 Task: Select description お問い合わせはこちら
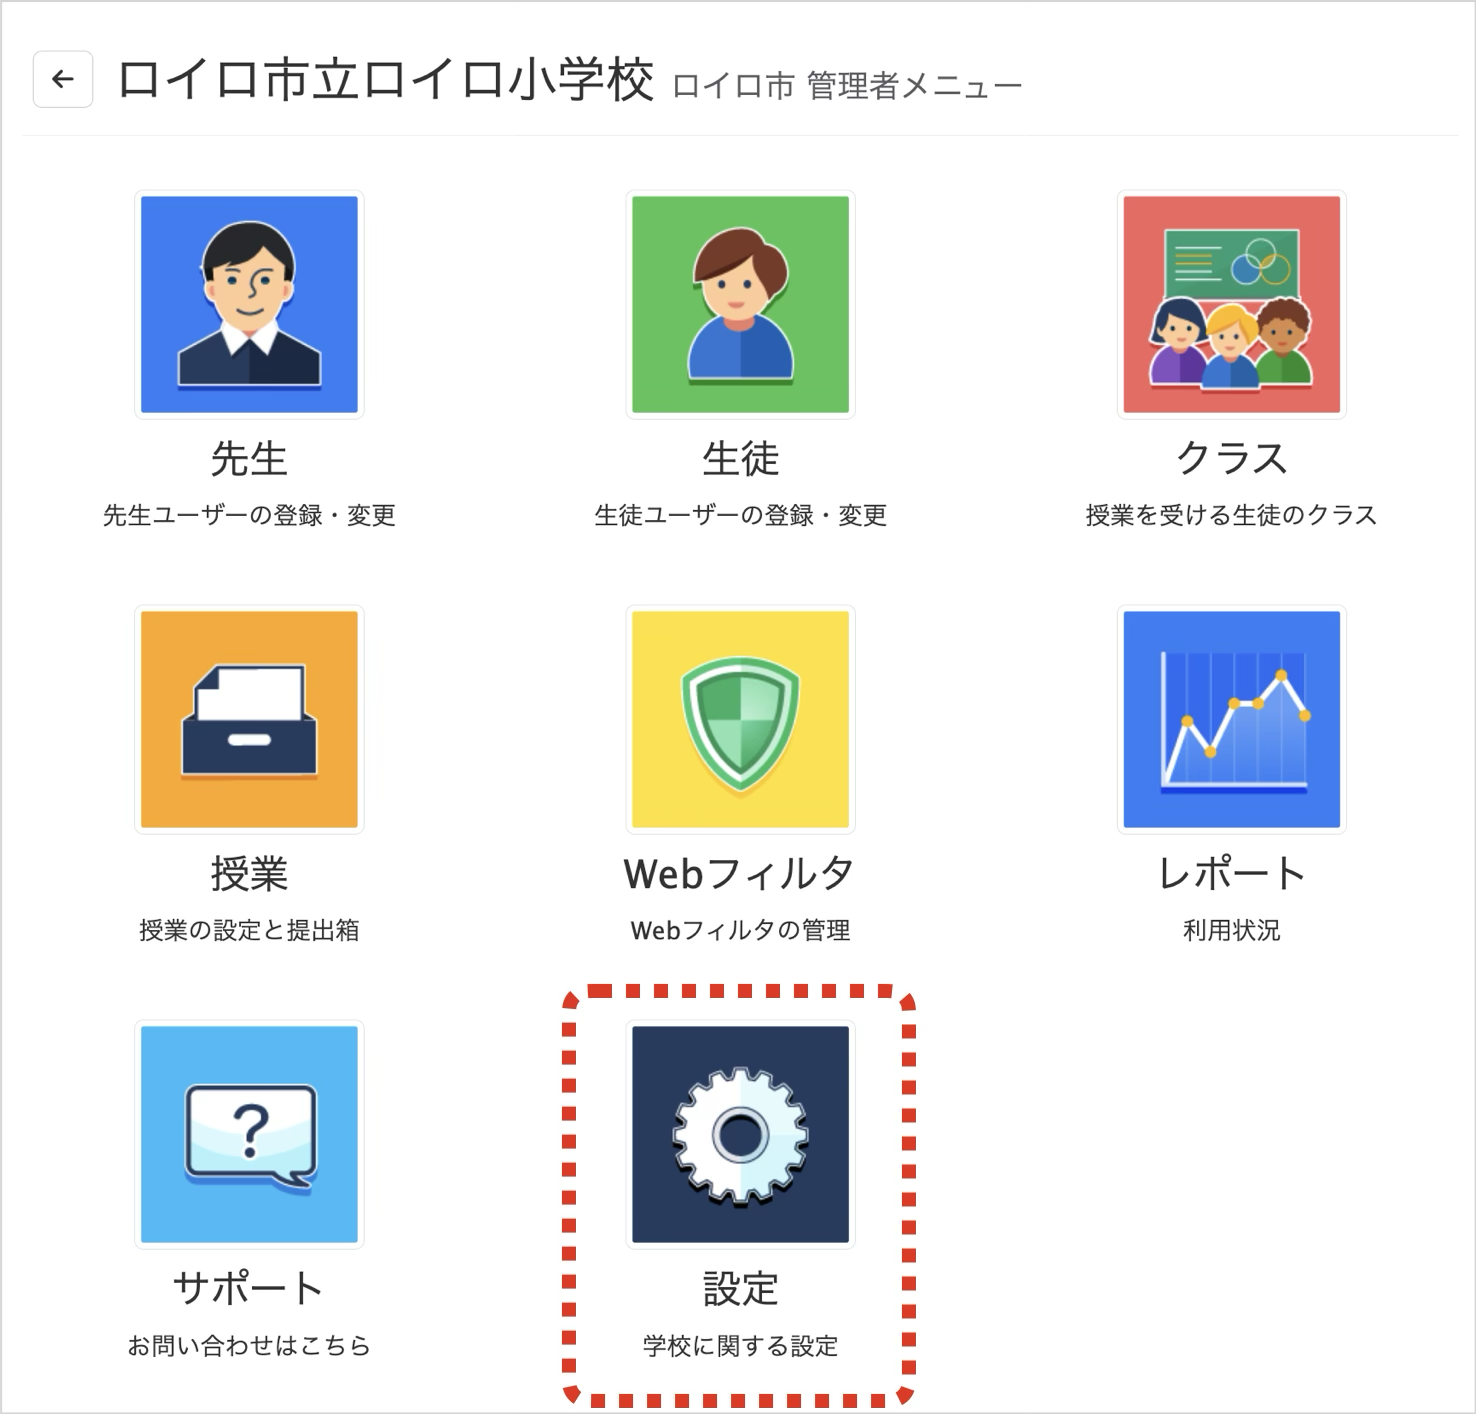point(249,1346)
